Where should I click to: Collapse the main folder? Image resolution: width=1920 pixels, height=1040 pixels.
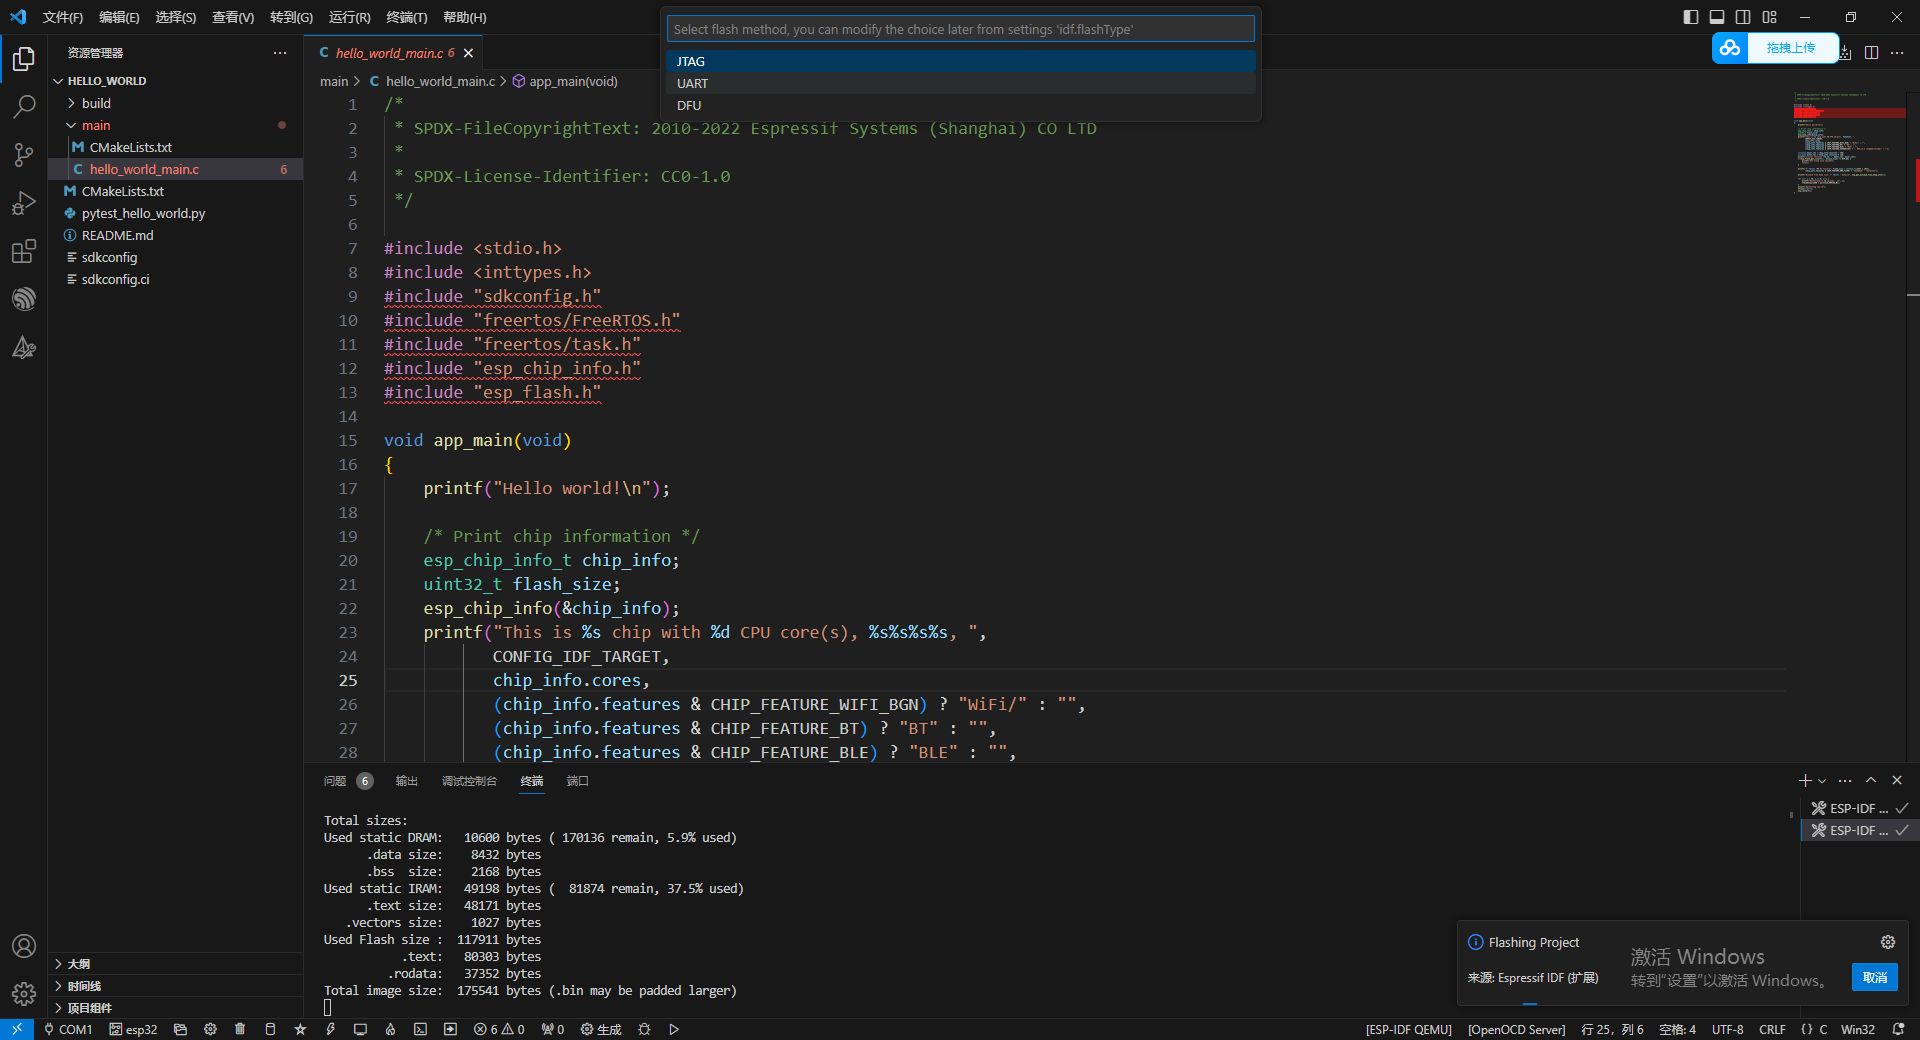(96, 125)
